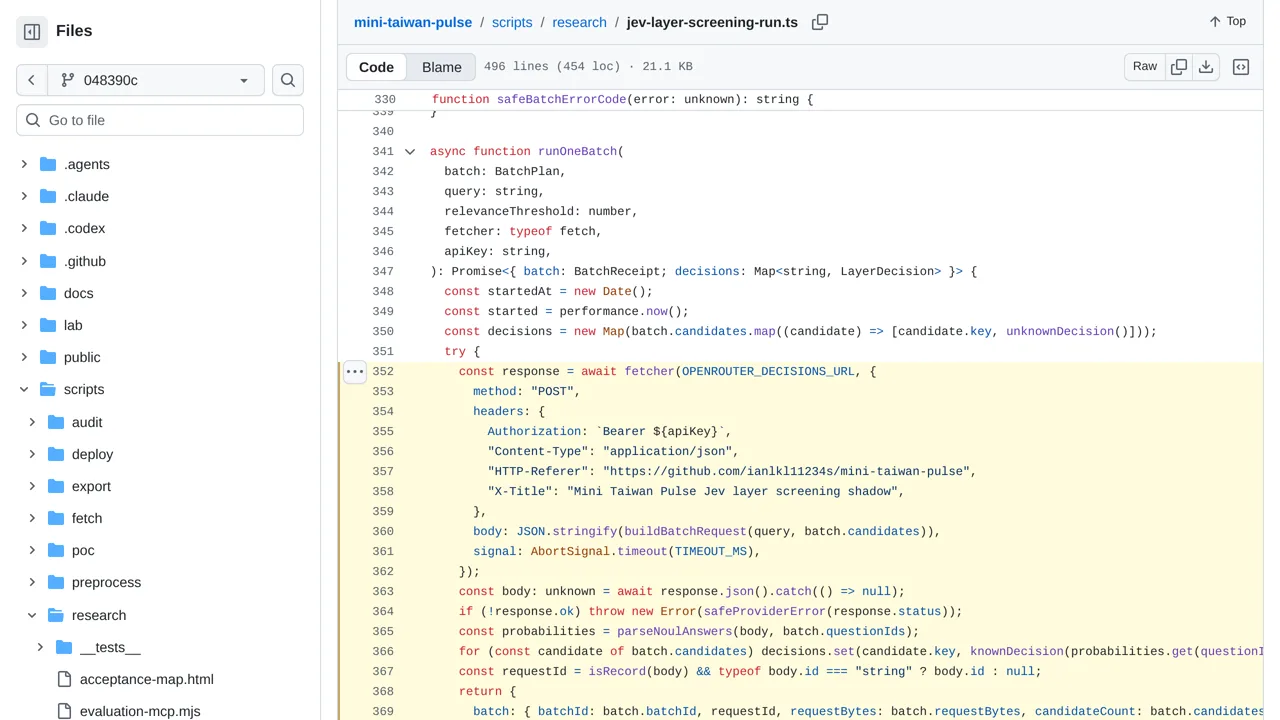The height and width of the screenshot is (720, 1280).
Task: Collapse the runOneBatch function at line 341
Action: (x=410, y=152)
